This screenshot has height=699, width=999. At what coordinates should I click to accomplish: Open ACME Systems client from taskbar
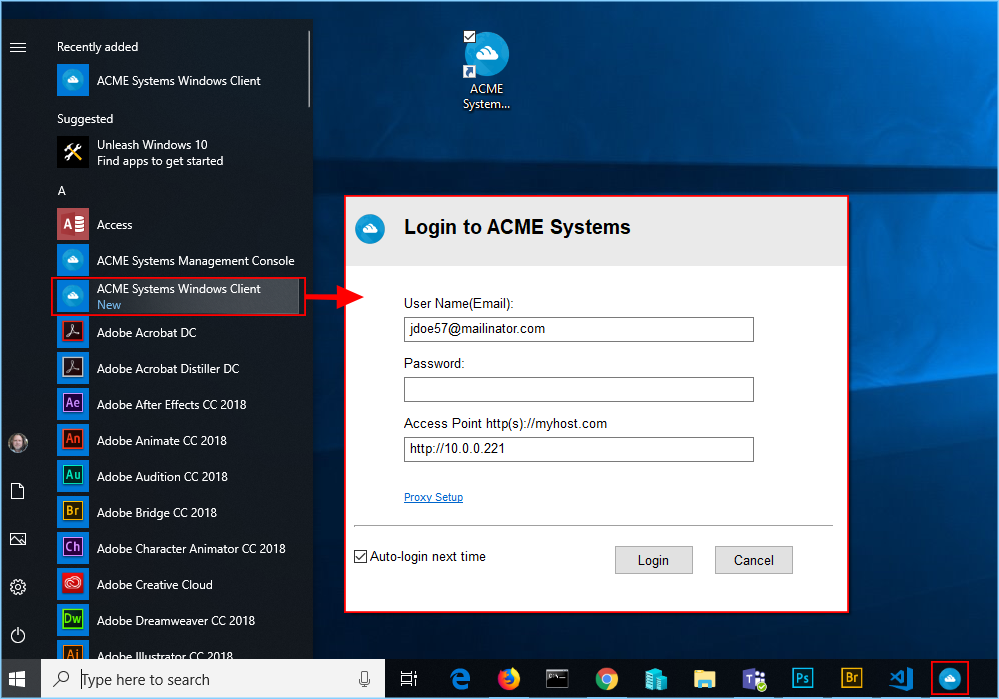pyautogui.click(x=950, y=679)
